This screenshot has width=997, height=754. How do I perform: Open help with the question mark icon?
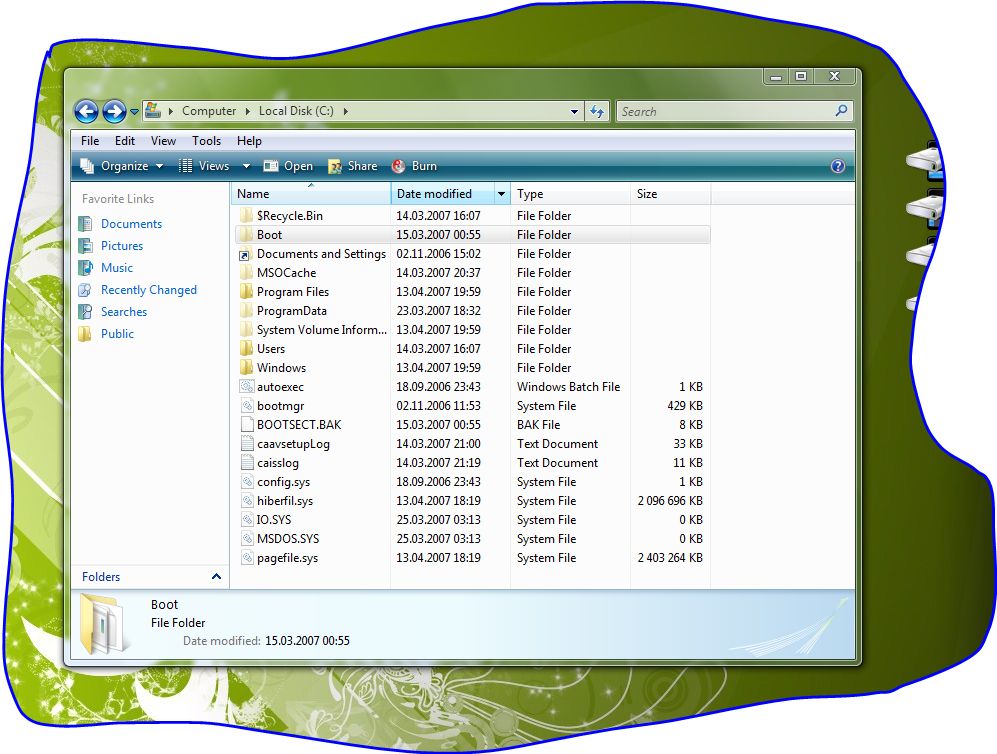pos(838,166)
